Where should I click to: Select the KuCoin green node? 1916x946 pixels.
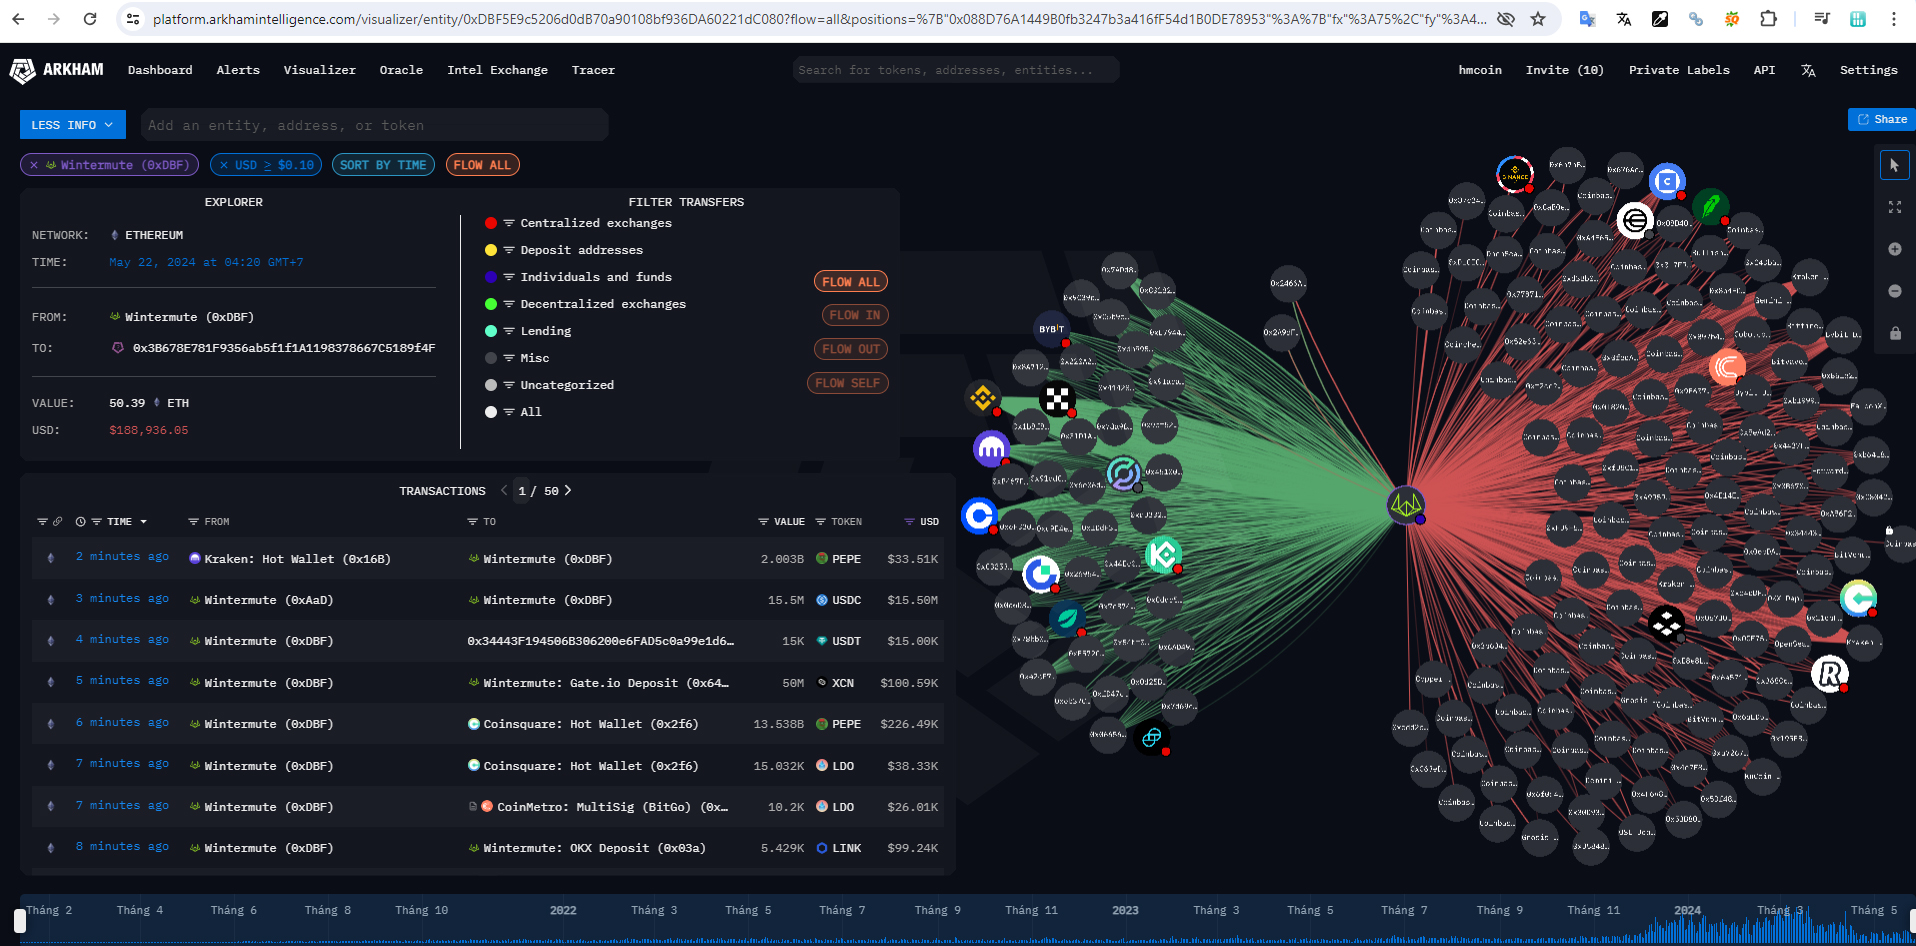pos(1163,554)
